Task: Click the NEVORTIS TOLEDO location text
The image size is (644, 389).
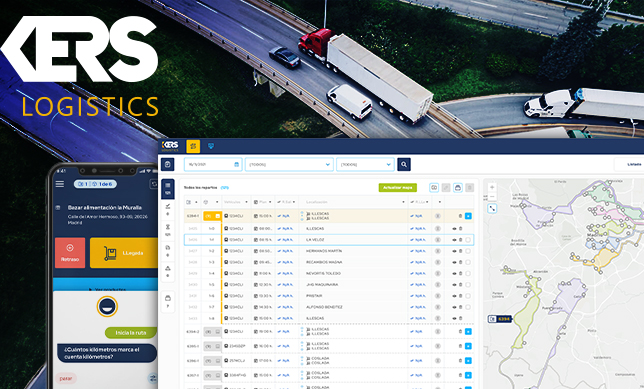Action: coord(324,274)
